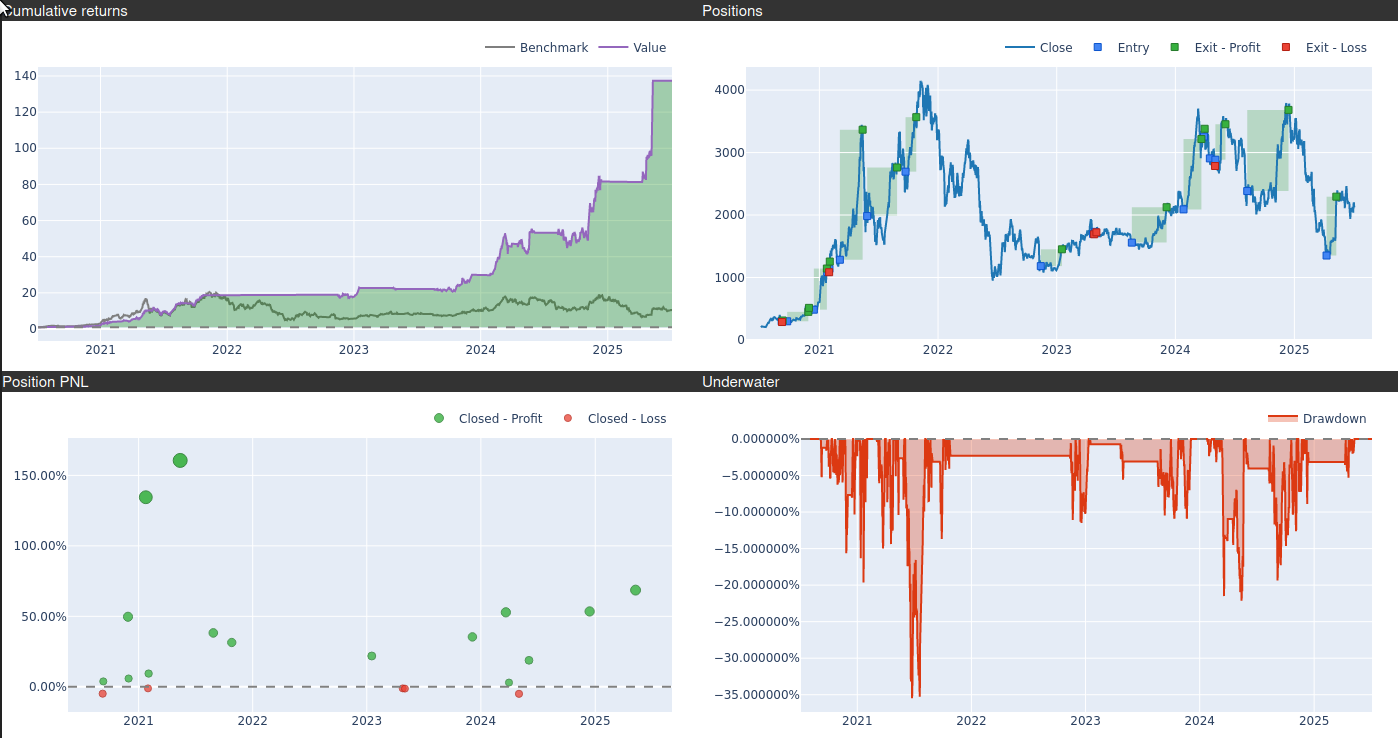1398x738 pixels.
Task: Toggle the Drawdown legend entry
Action: coord(1333,419)
